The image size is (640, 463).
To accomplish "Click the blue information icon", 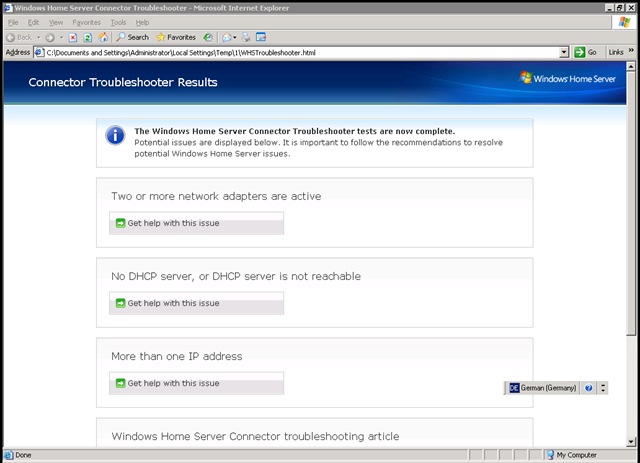I will click(116, 135).
